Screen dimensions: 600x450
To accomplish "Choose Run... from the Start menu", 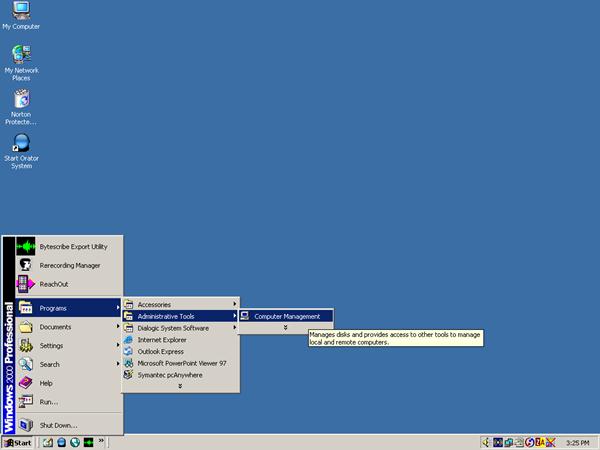I will point(69,402).
